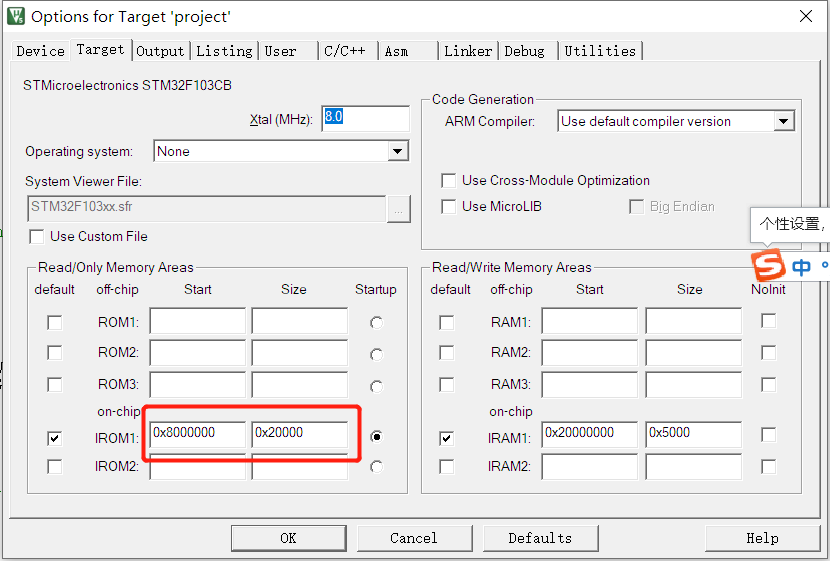
Task: Click the IRAM1 Start field 0x20000000
Action: [590, 434]
